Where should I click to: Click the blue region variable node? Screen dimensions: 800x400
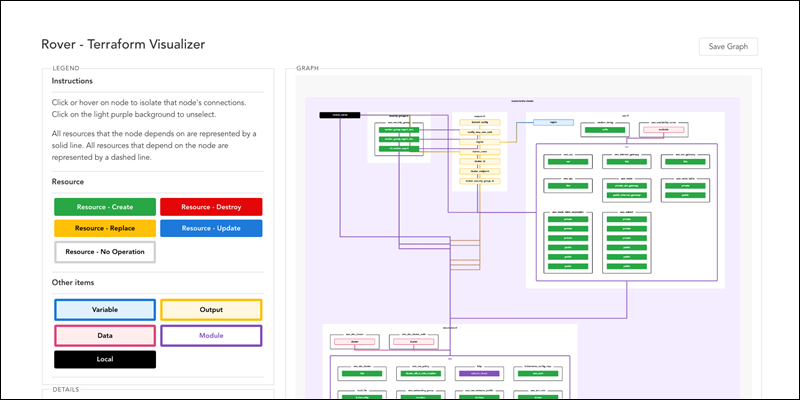click(x=554, y=122)
